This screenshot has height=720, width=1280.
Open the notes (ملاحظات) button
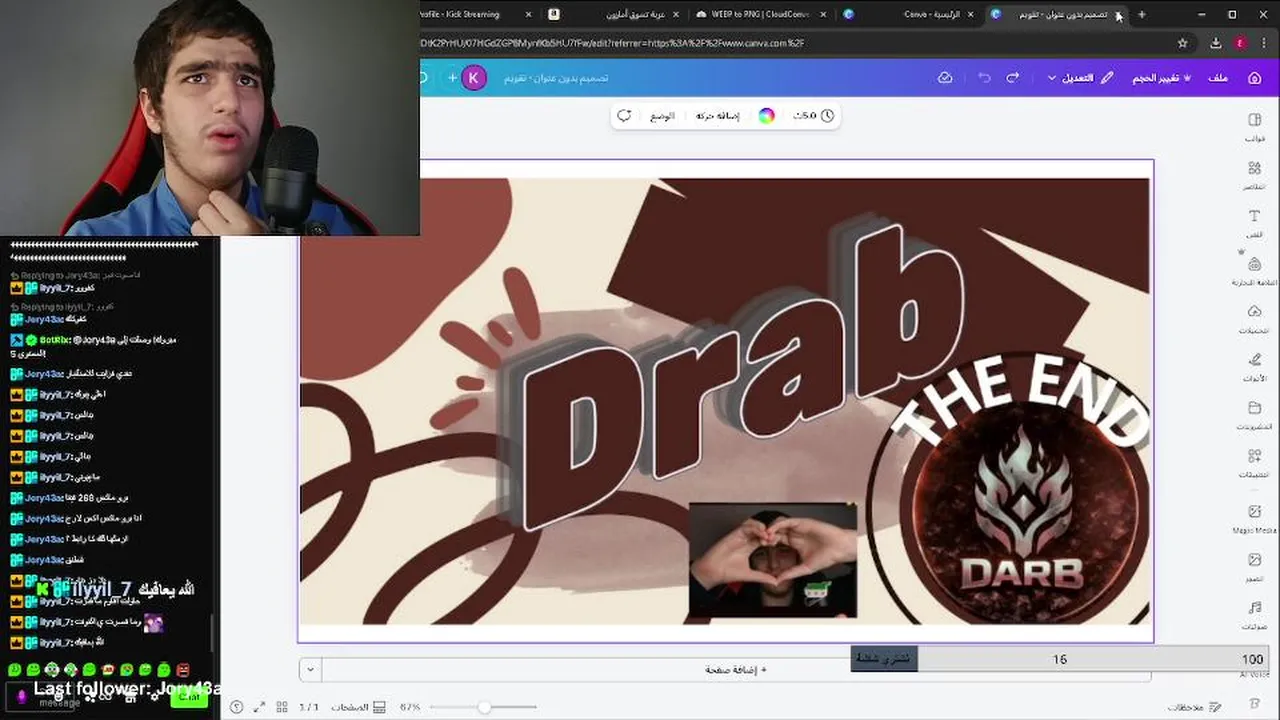point(1193,707)
